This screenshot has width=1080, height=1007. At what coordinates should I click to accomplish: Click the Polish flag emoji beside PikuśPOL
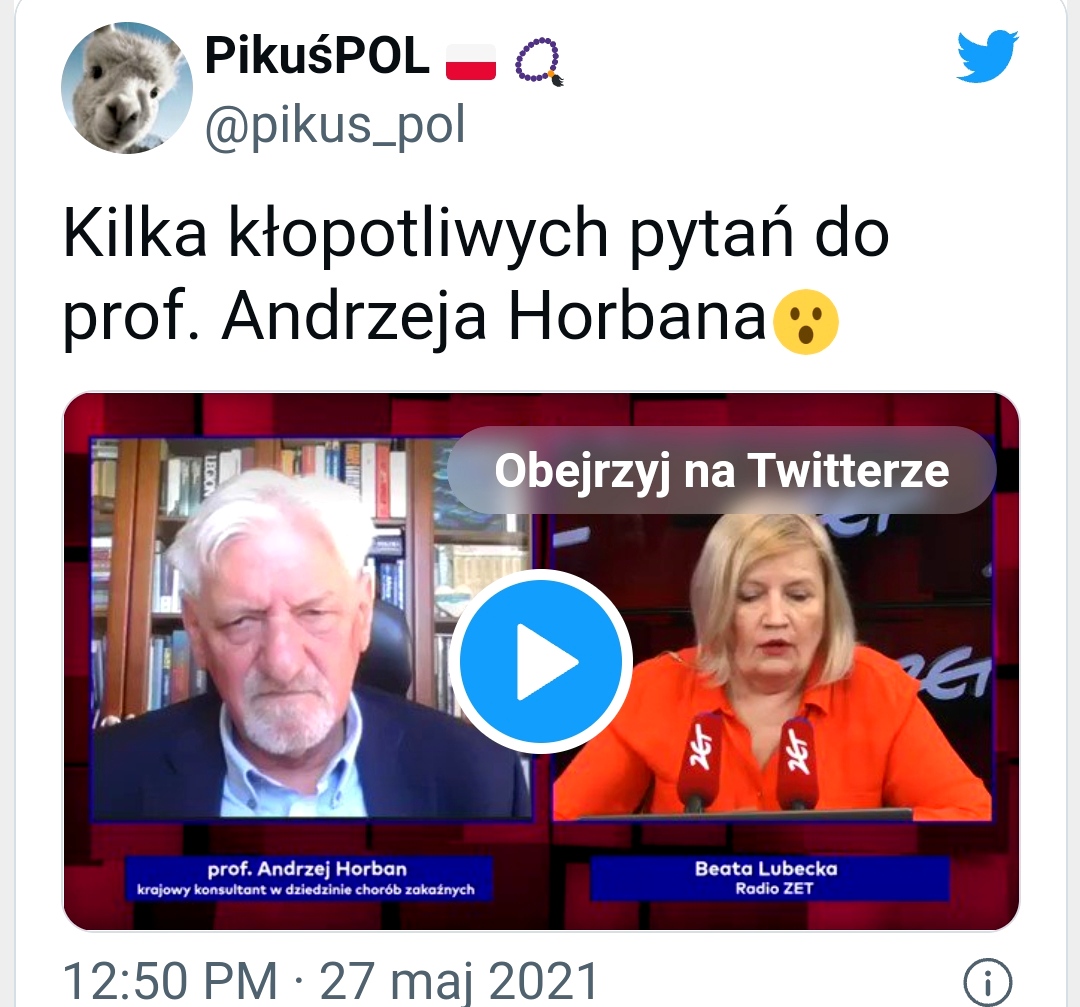click(x=471, y=62)
